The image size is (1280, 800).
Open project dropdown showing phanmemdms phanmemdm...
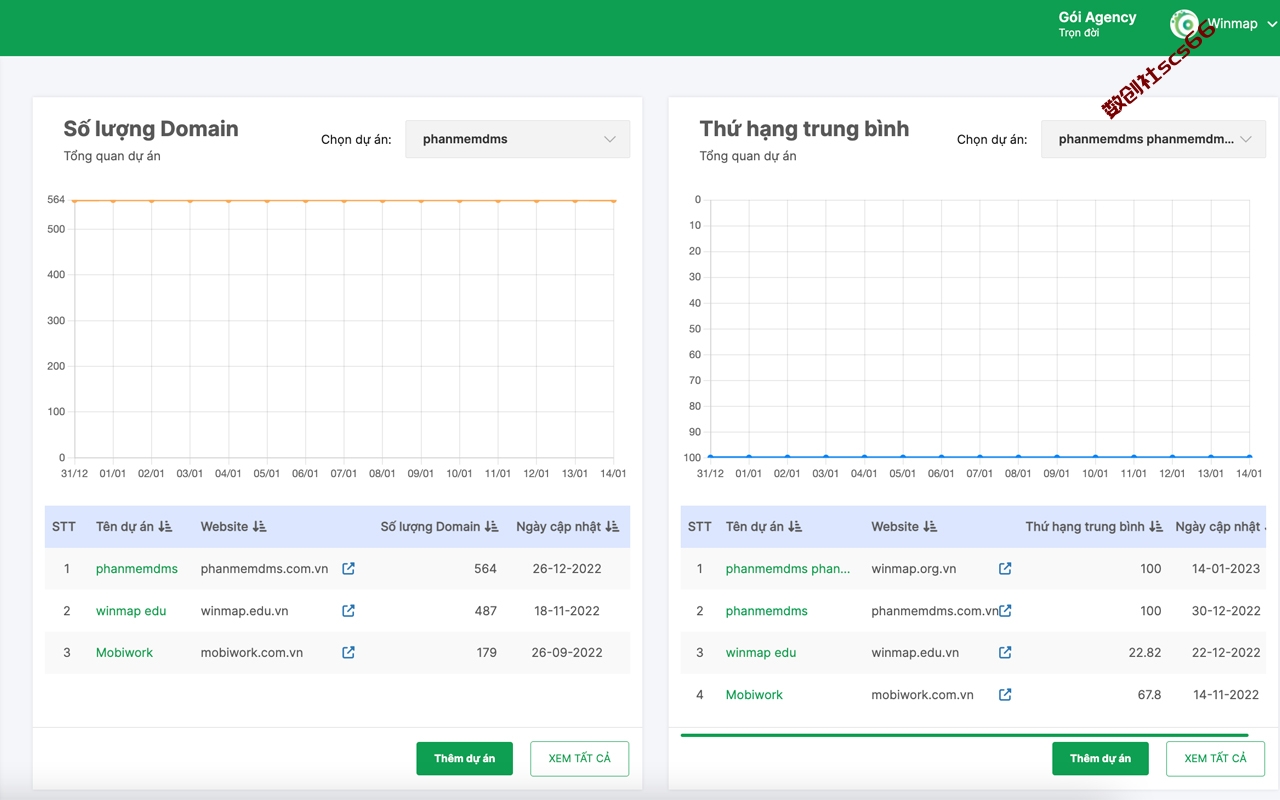pos(1153,139)
